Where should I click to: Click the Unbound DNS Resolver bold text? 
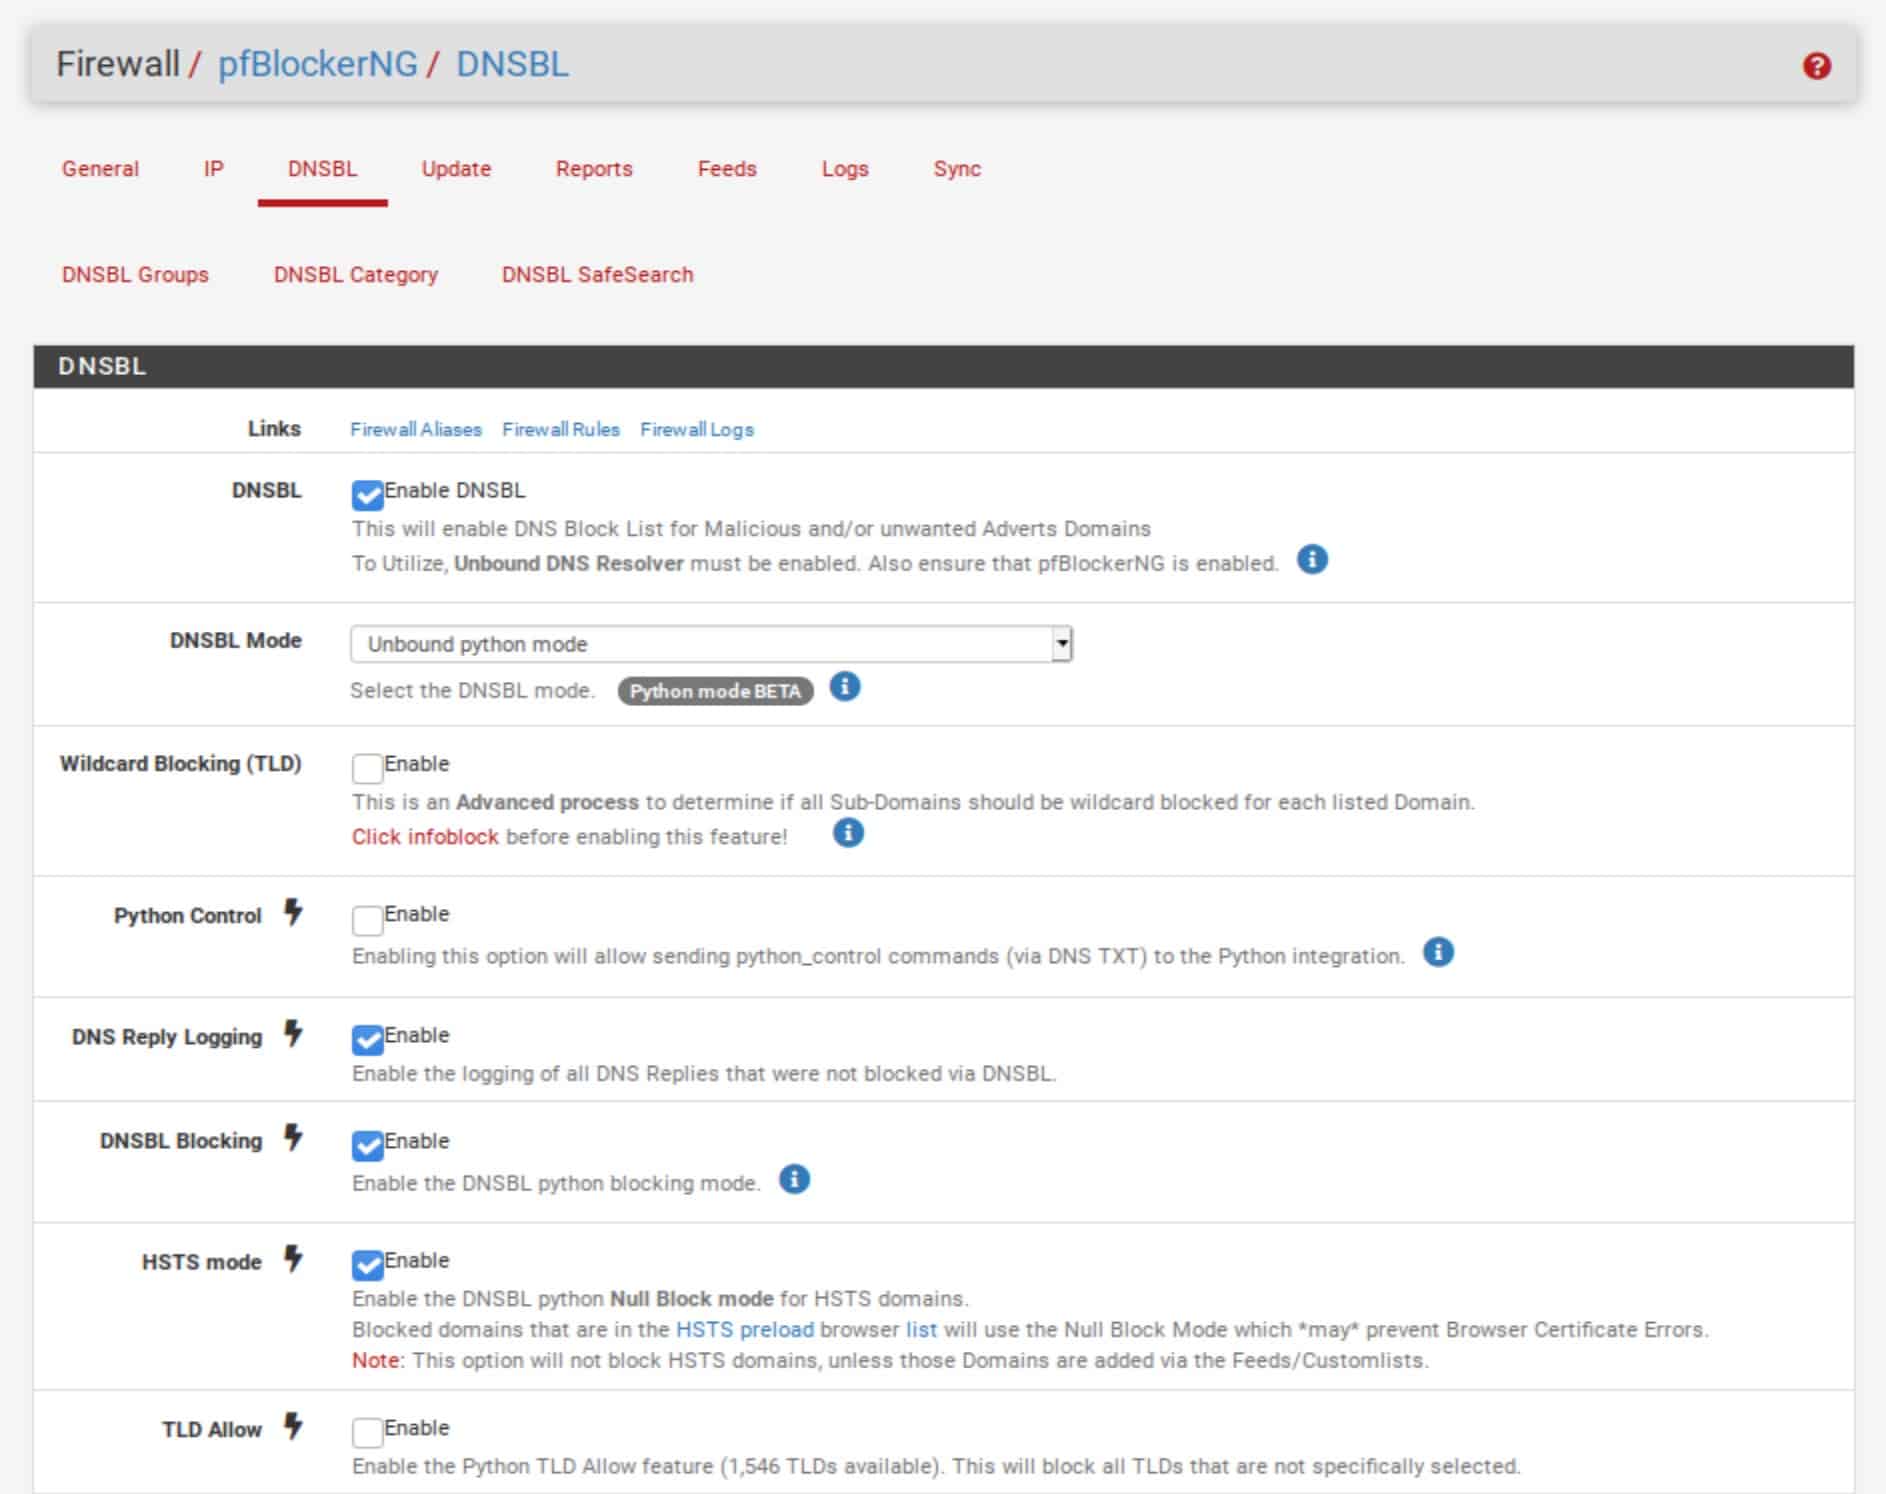tap(569, 563)
